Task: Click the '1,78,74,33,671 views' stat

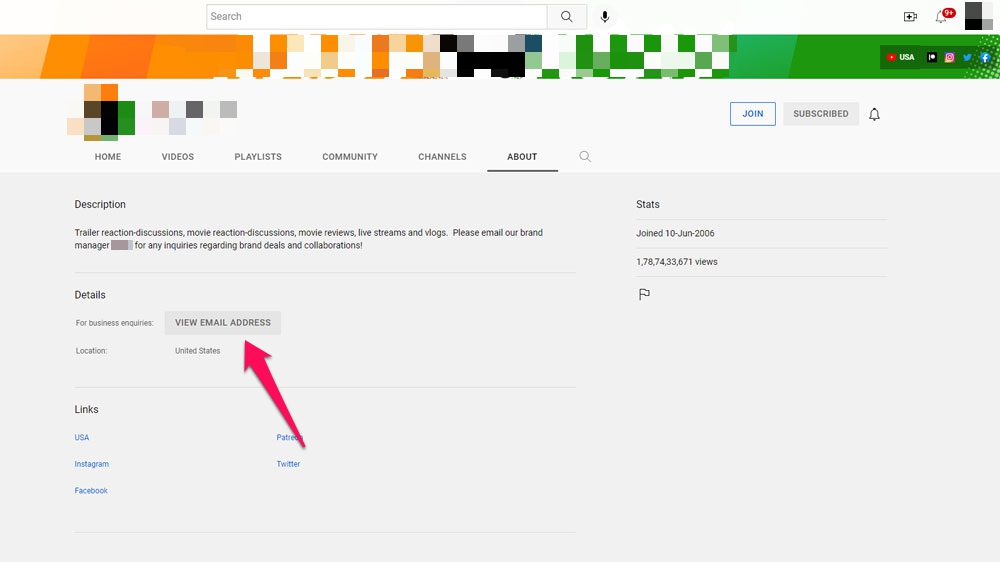Action: pyautogui.click(x=677, y=262)
